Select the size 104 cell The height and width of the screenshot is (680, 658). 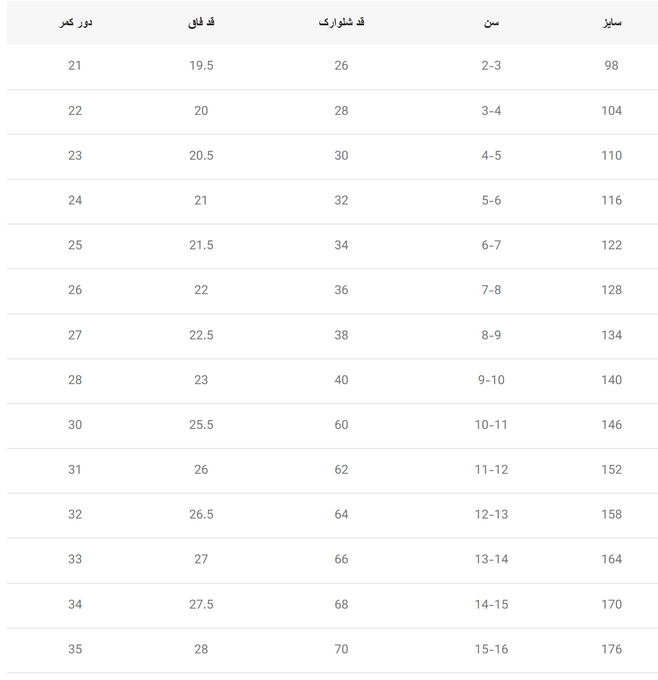[x=612, y=111]
